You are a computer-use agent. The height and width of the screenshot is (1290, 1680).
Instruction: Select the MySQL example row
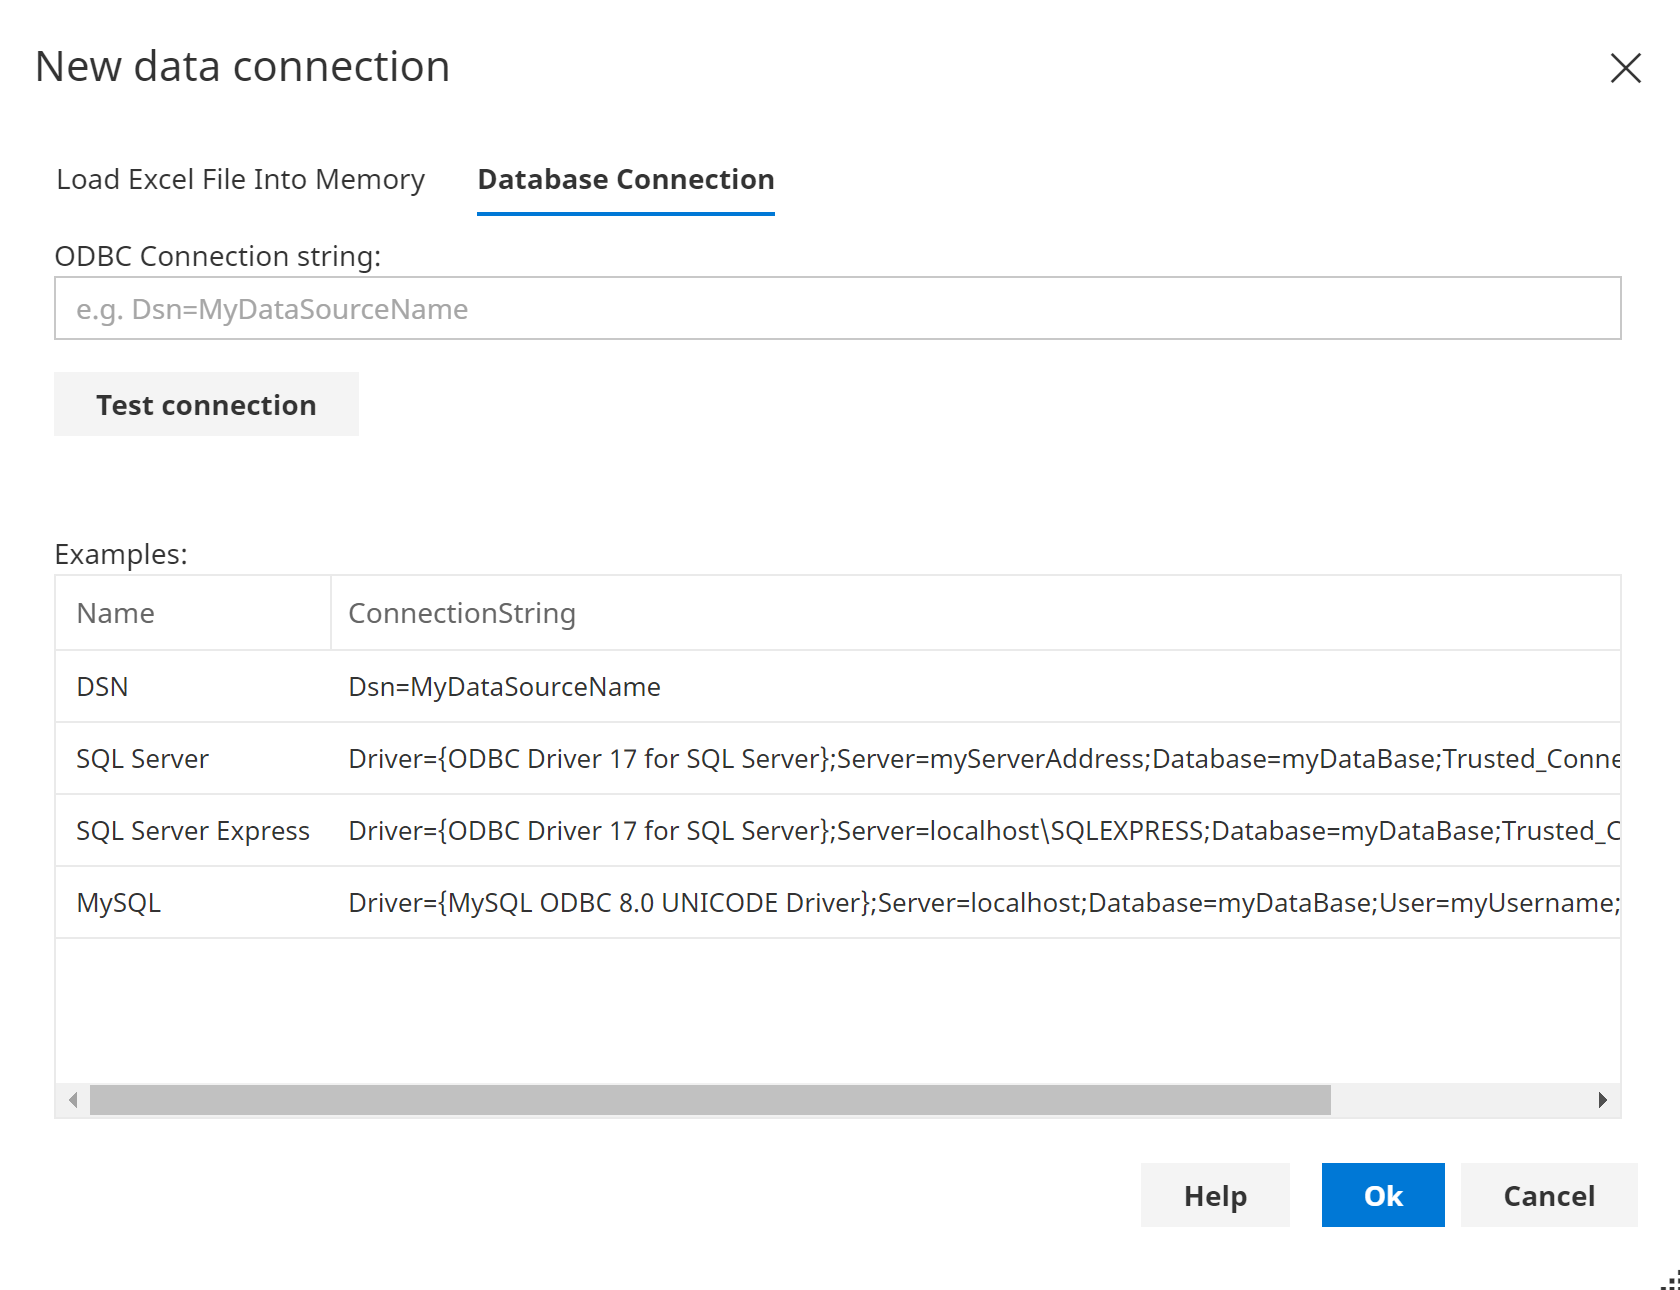400,902
